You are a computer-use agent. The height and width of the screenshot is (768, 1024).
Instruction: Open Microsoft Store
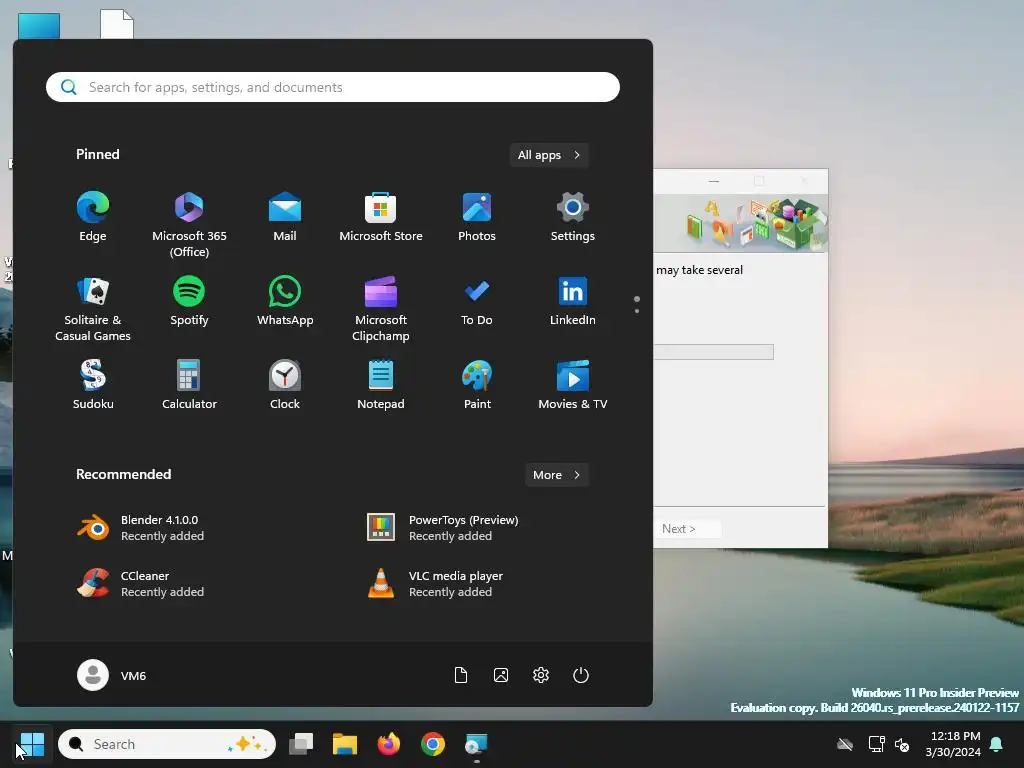[x=381, y=217]
